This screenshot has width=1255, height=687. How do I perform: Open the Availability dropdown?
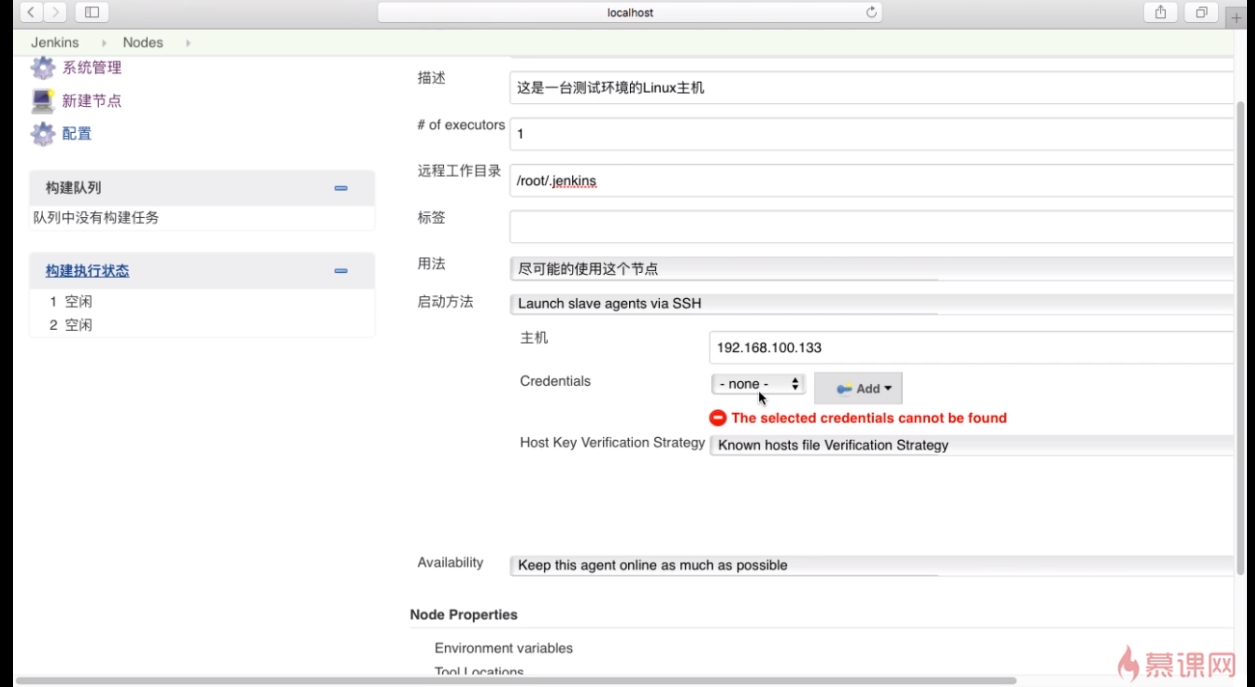pyautogui.click(x=871, y=565)
